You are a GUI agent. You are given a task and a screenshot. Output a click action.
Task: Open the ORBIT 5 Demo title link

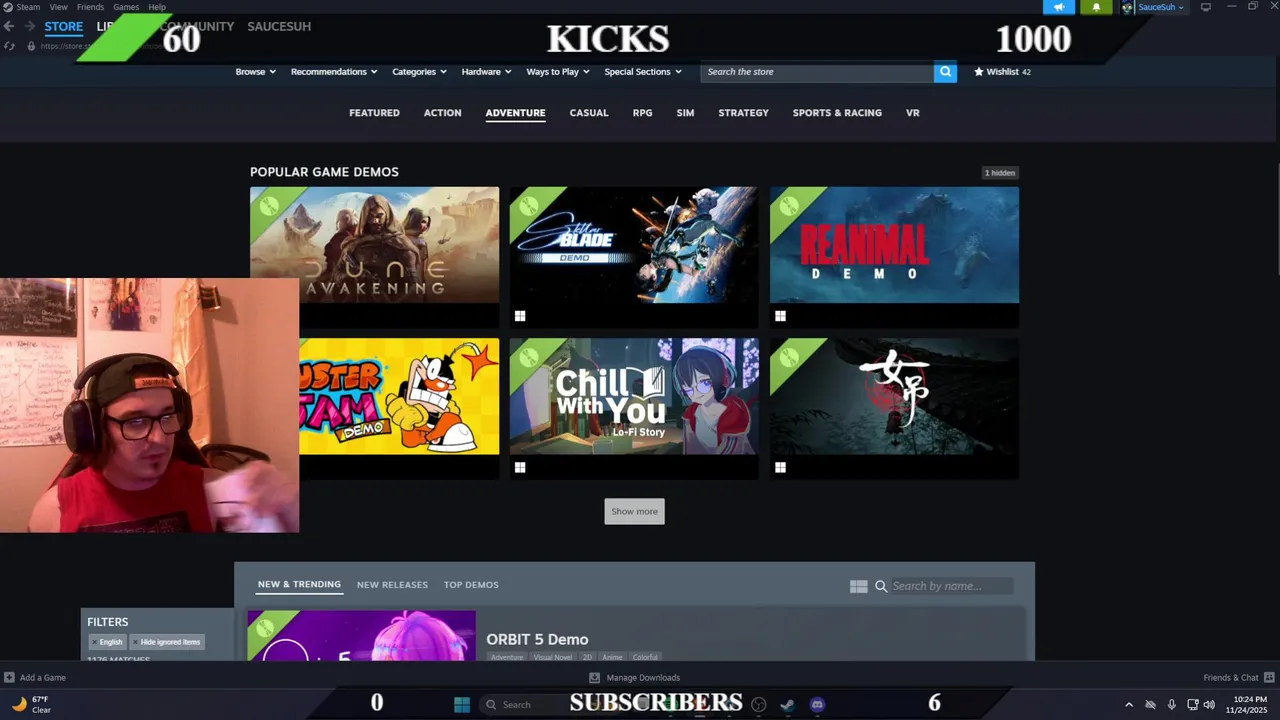pos(537,639)
